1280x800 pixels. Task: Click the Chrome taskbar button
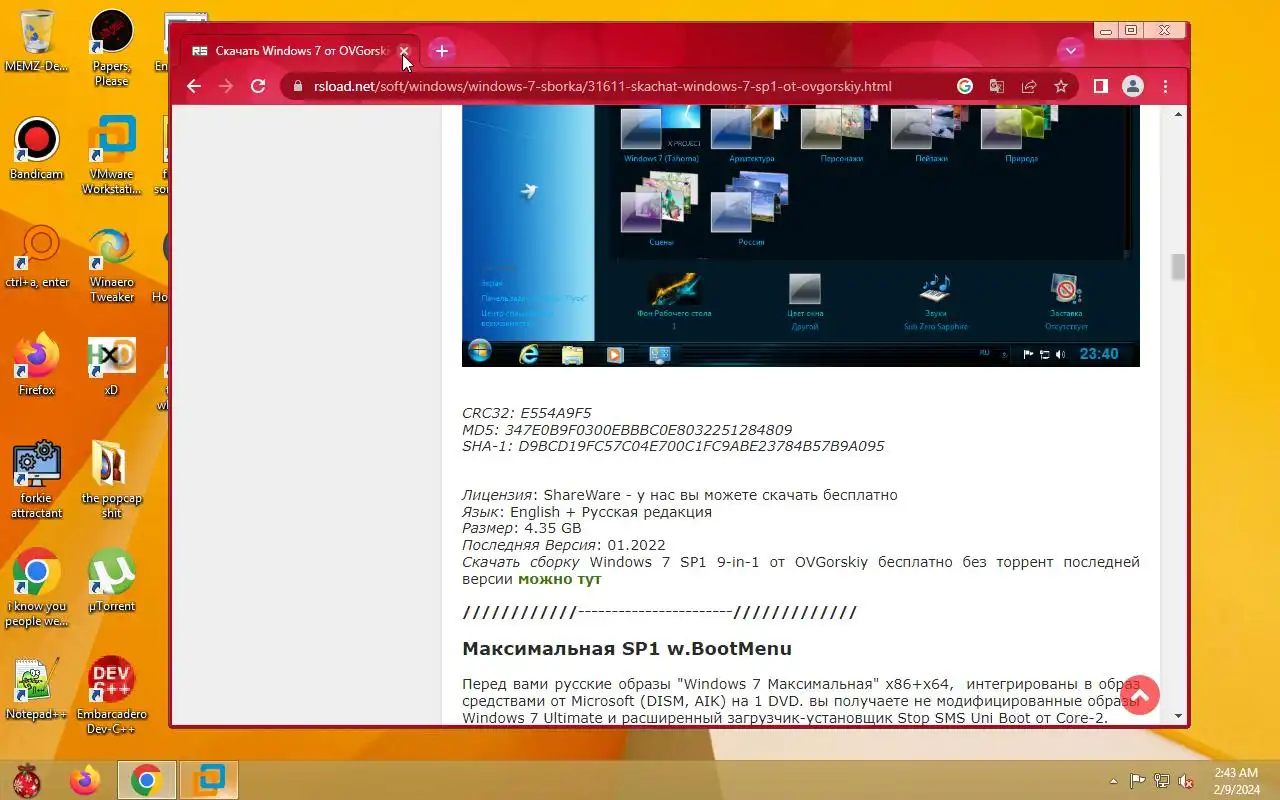click(147, 780)
